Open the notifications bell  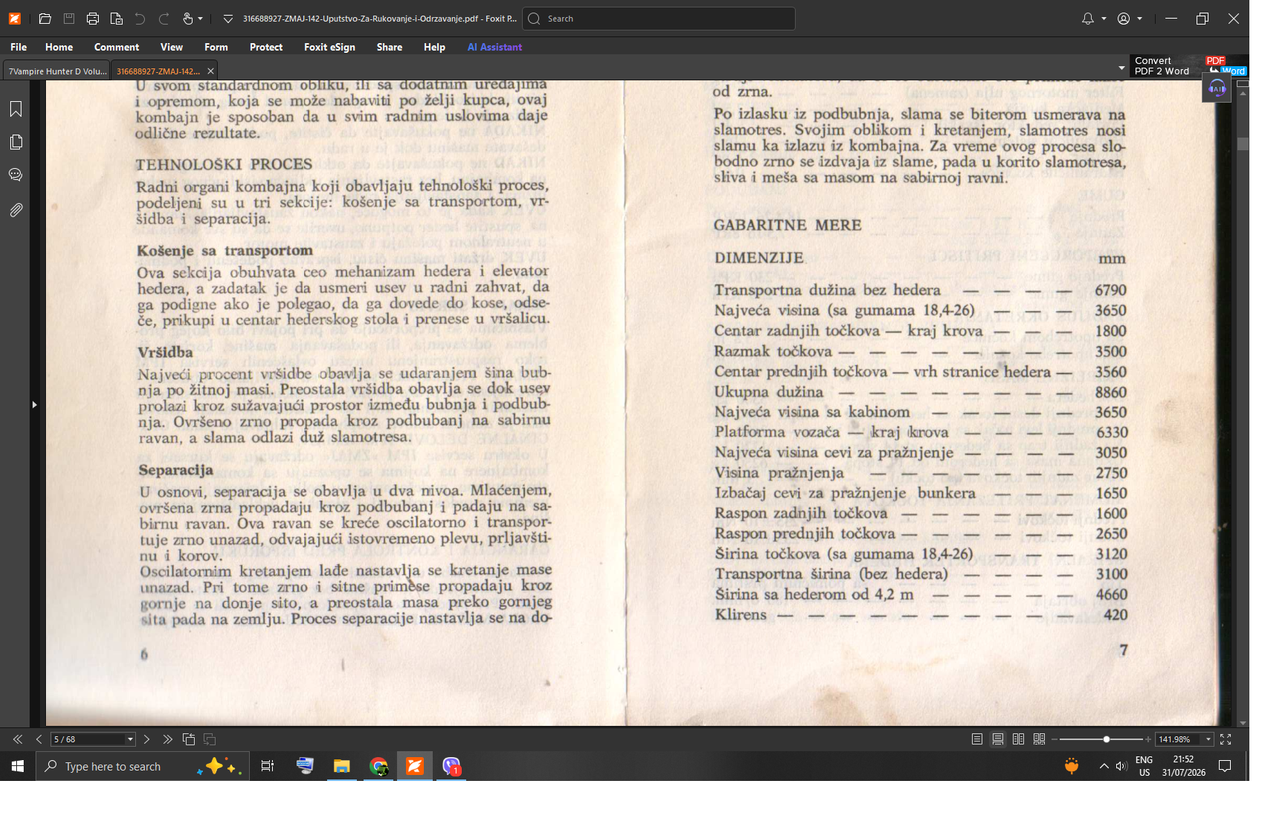pyautogui.click(x=1088, y=18)
